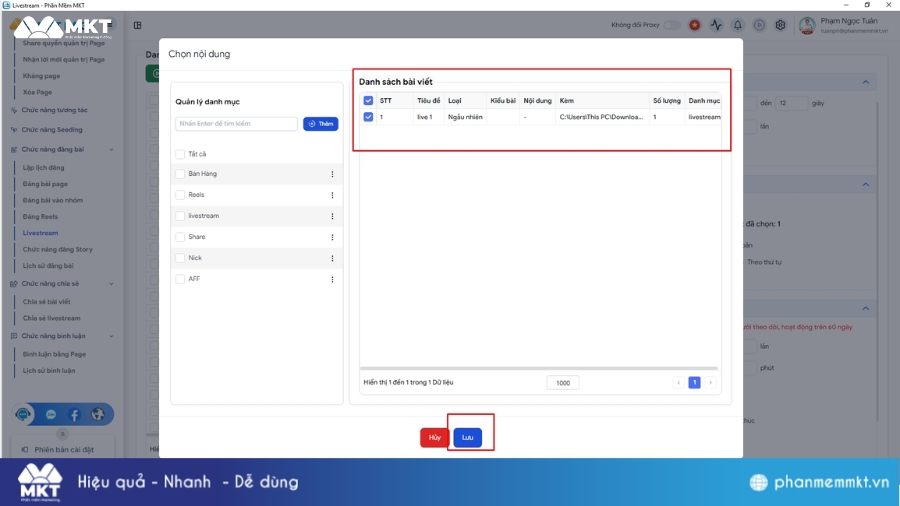The height and width of the screenshot is (506, 900).
Task: Check the Tất cả category checkbox
Action: [180, 154]
